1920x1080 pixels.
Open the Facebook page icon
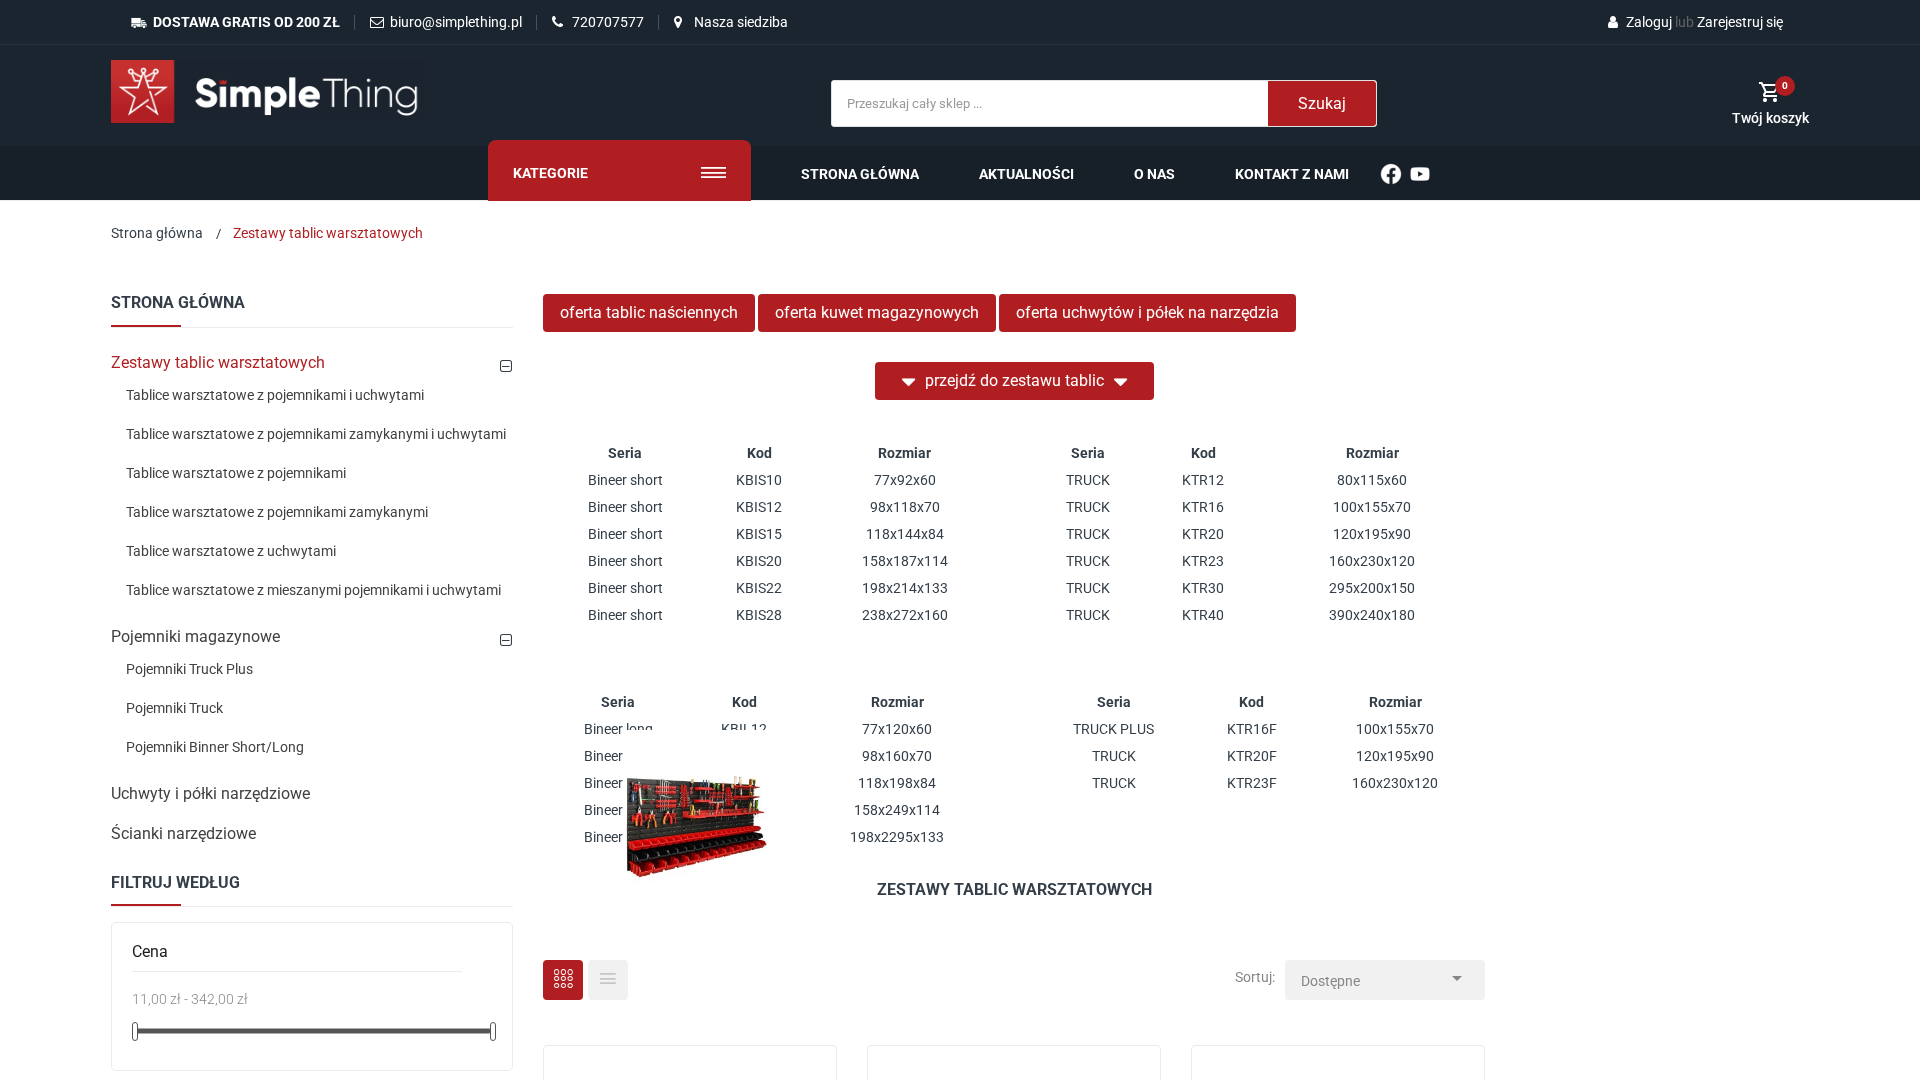[1391, 174]
